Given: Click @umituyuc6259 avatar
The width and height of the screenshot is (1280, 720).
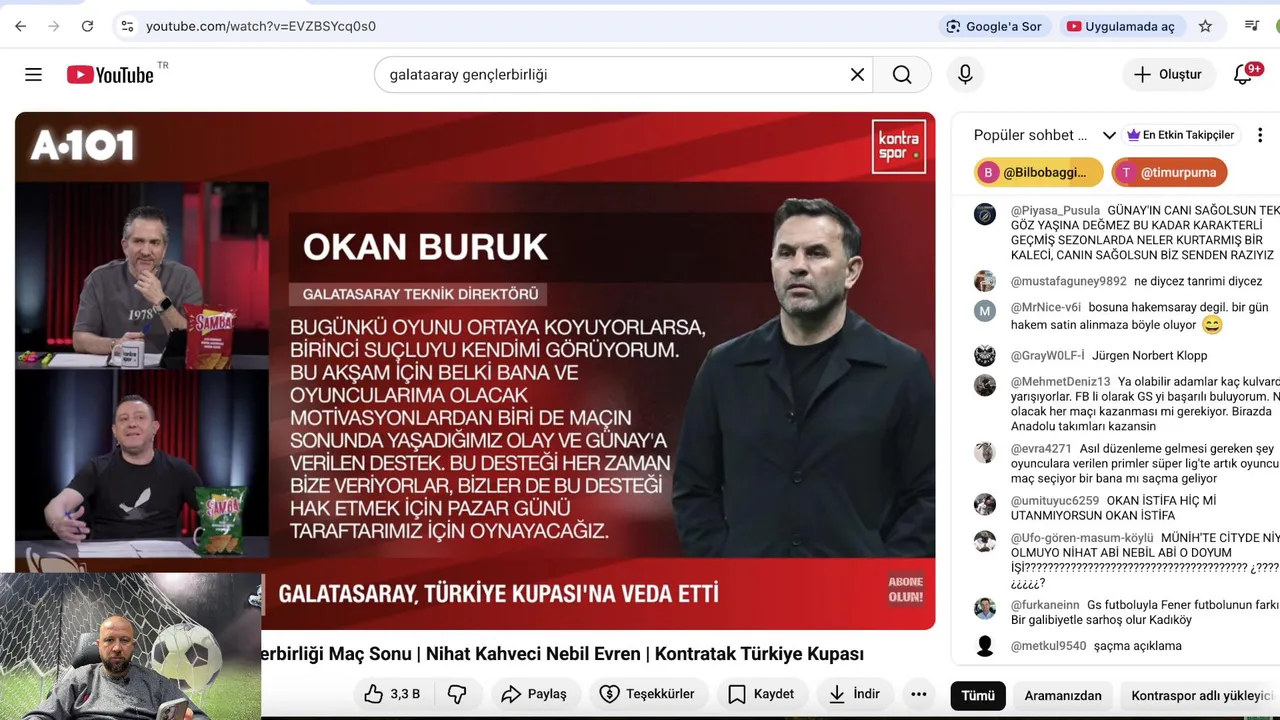Looking at the screenshot, I should [985, 504].
